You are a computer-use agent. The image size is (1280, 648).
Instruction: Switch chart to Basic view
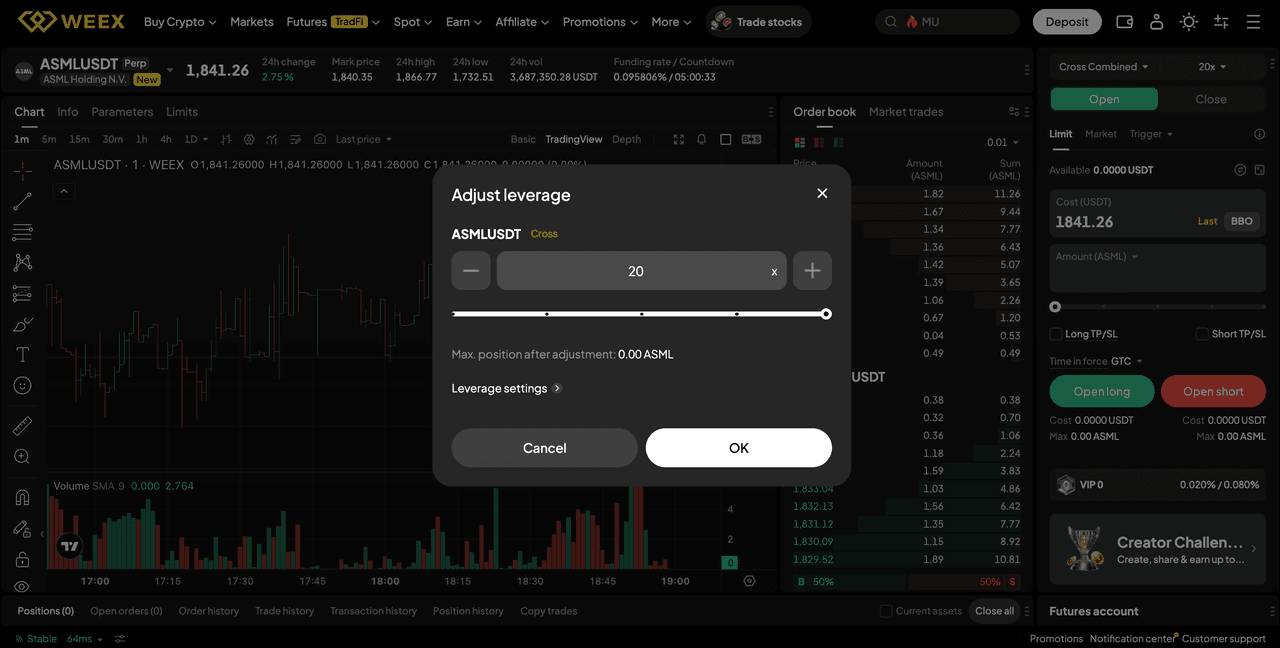[523, 139]
